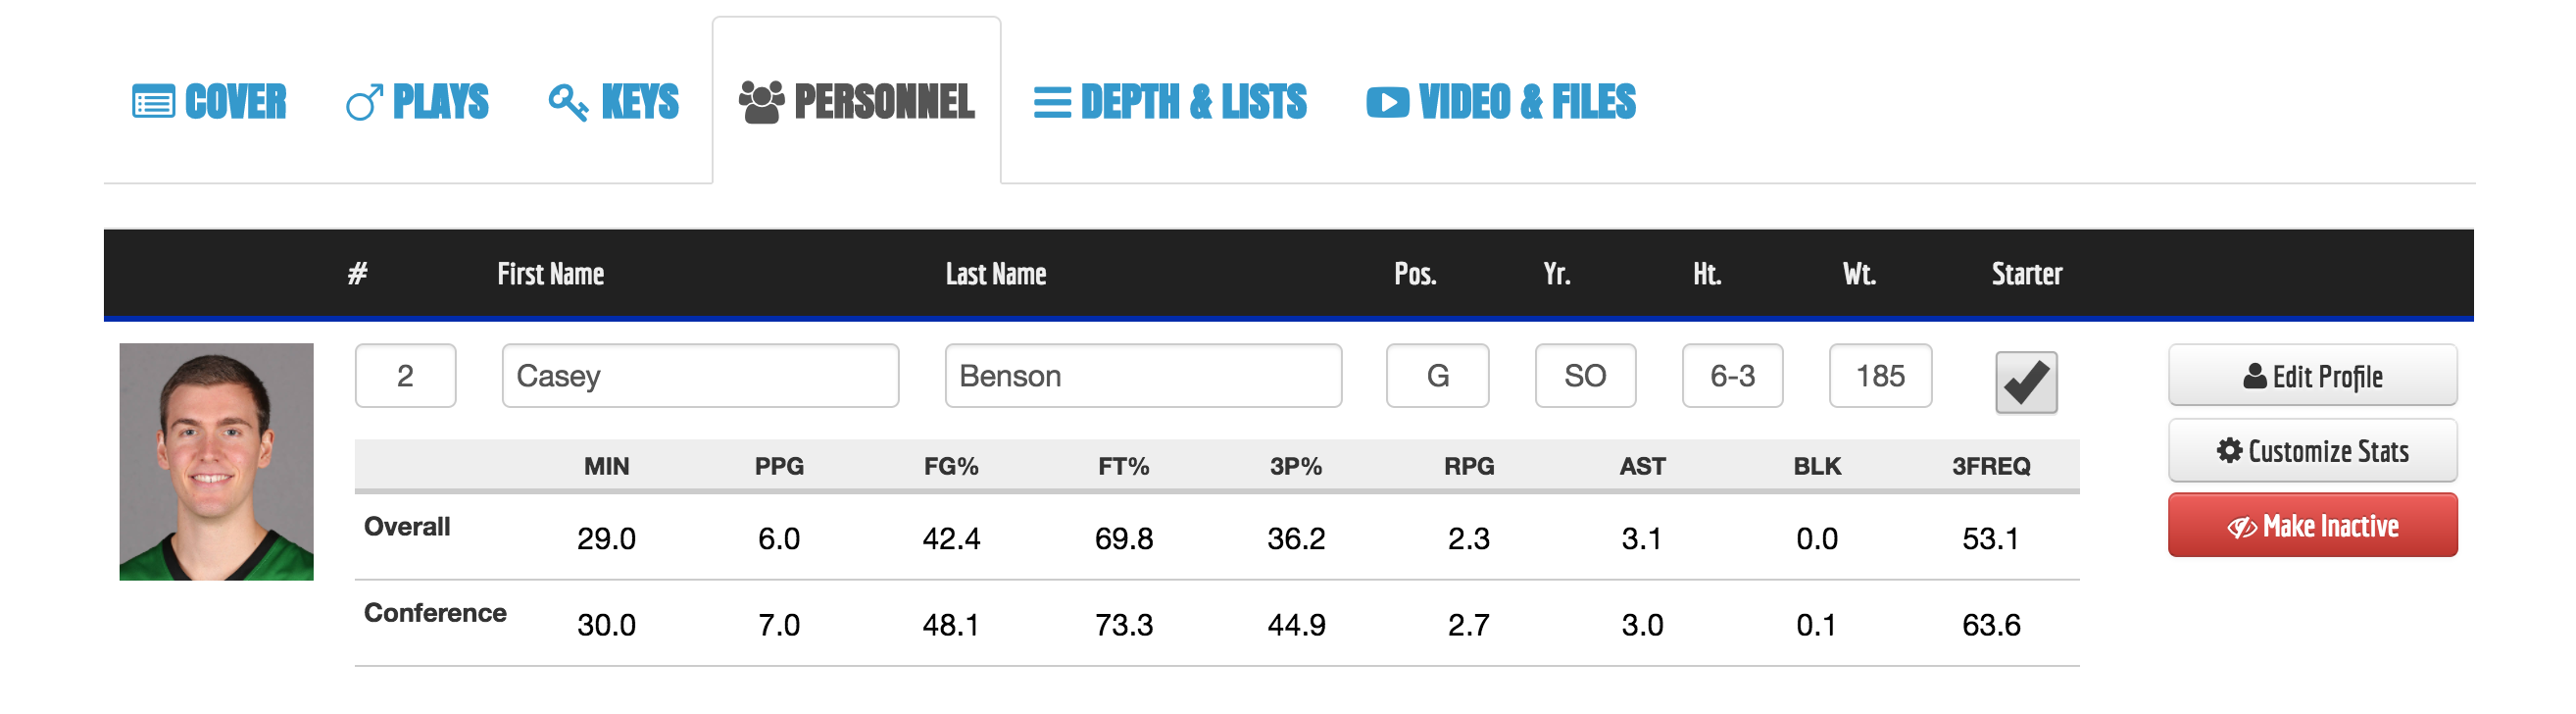Click the weight field showing 185
This screenshot has width=2576, height=714.
coord(1880,376)
